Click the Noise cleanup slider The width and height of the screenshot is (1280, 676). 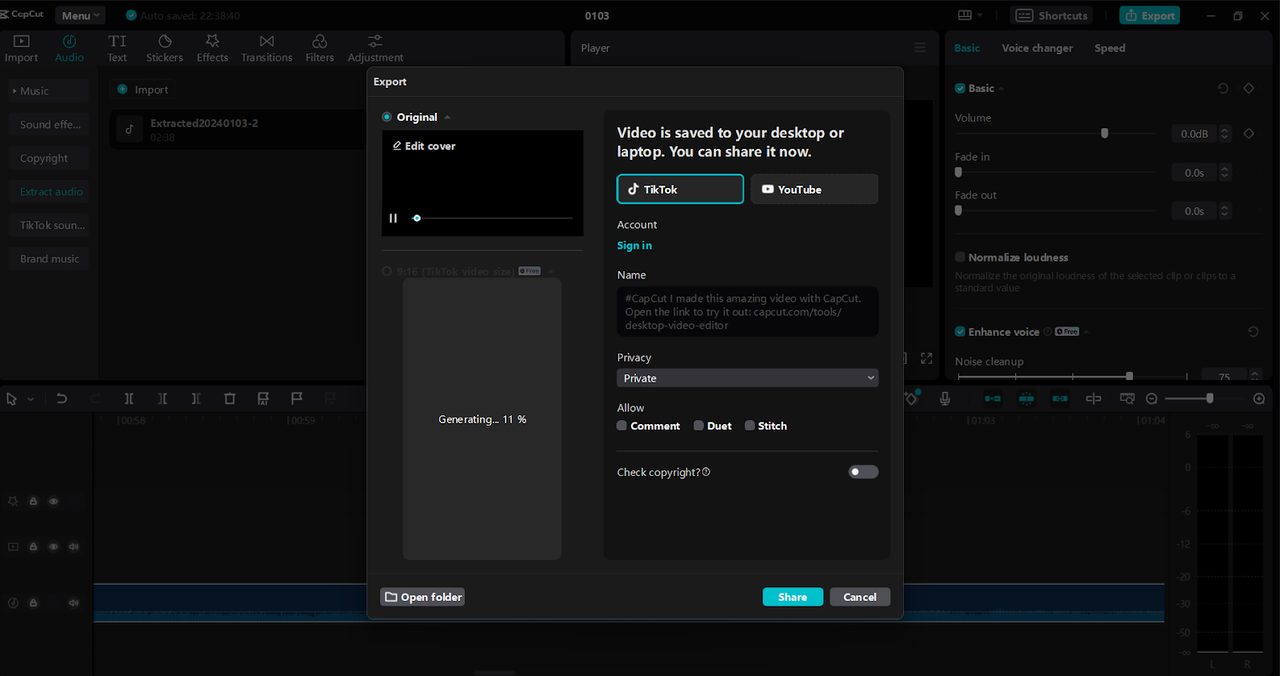[1073, 377]
